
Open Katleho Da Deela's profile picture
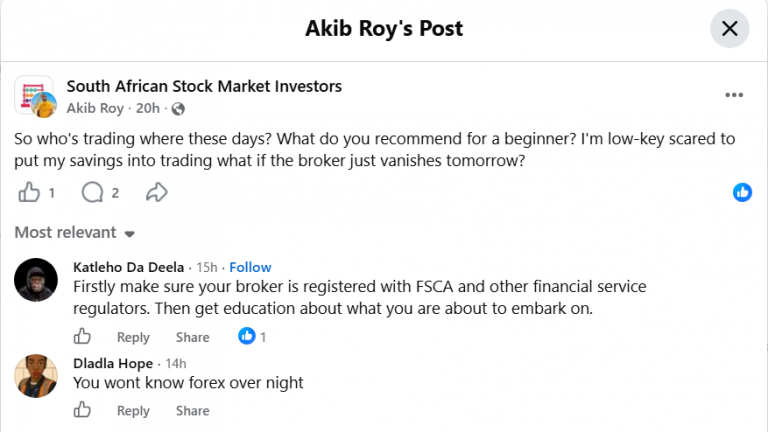pos(36,280)
